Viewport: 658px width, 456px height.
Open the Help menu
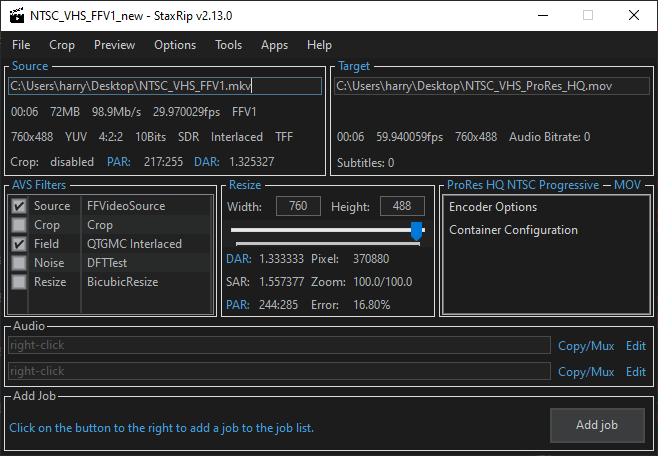(319, 45)
